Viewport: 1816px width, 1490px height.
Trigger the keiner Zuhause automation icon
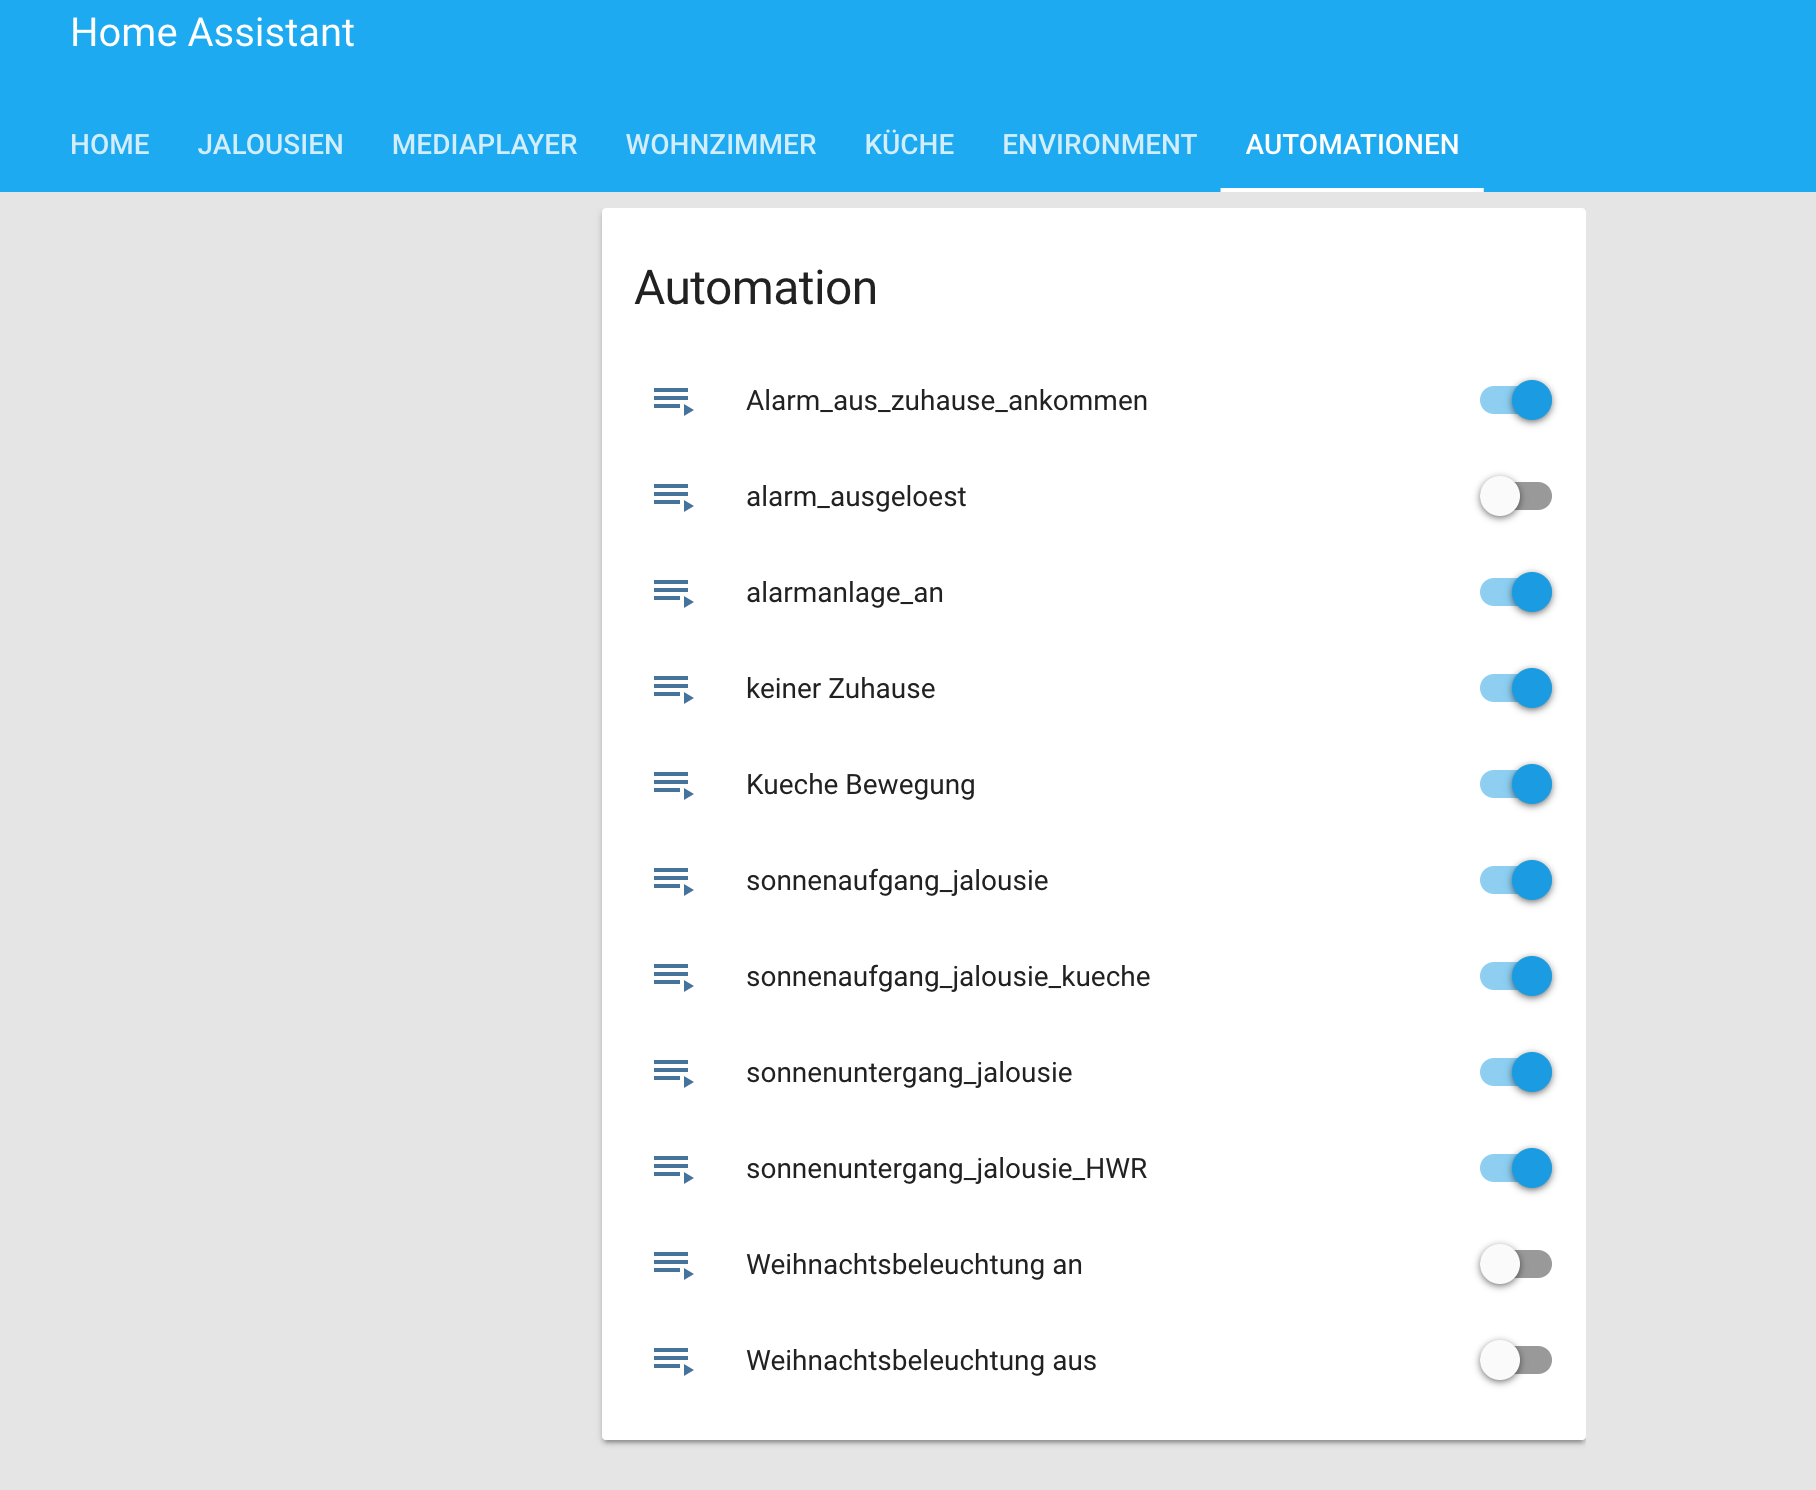[672, 687]
